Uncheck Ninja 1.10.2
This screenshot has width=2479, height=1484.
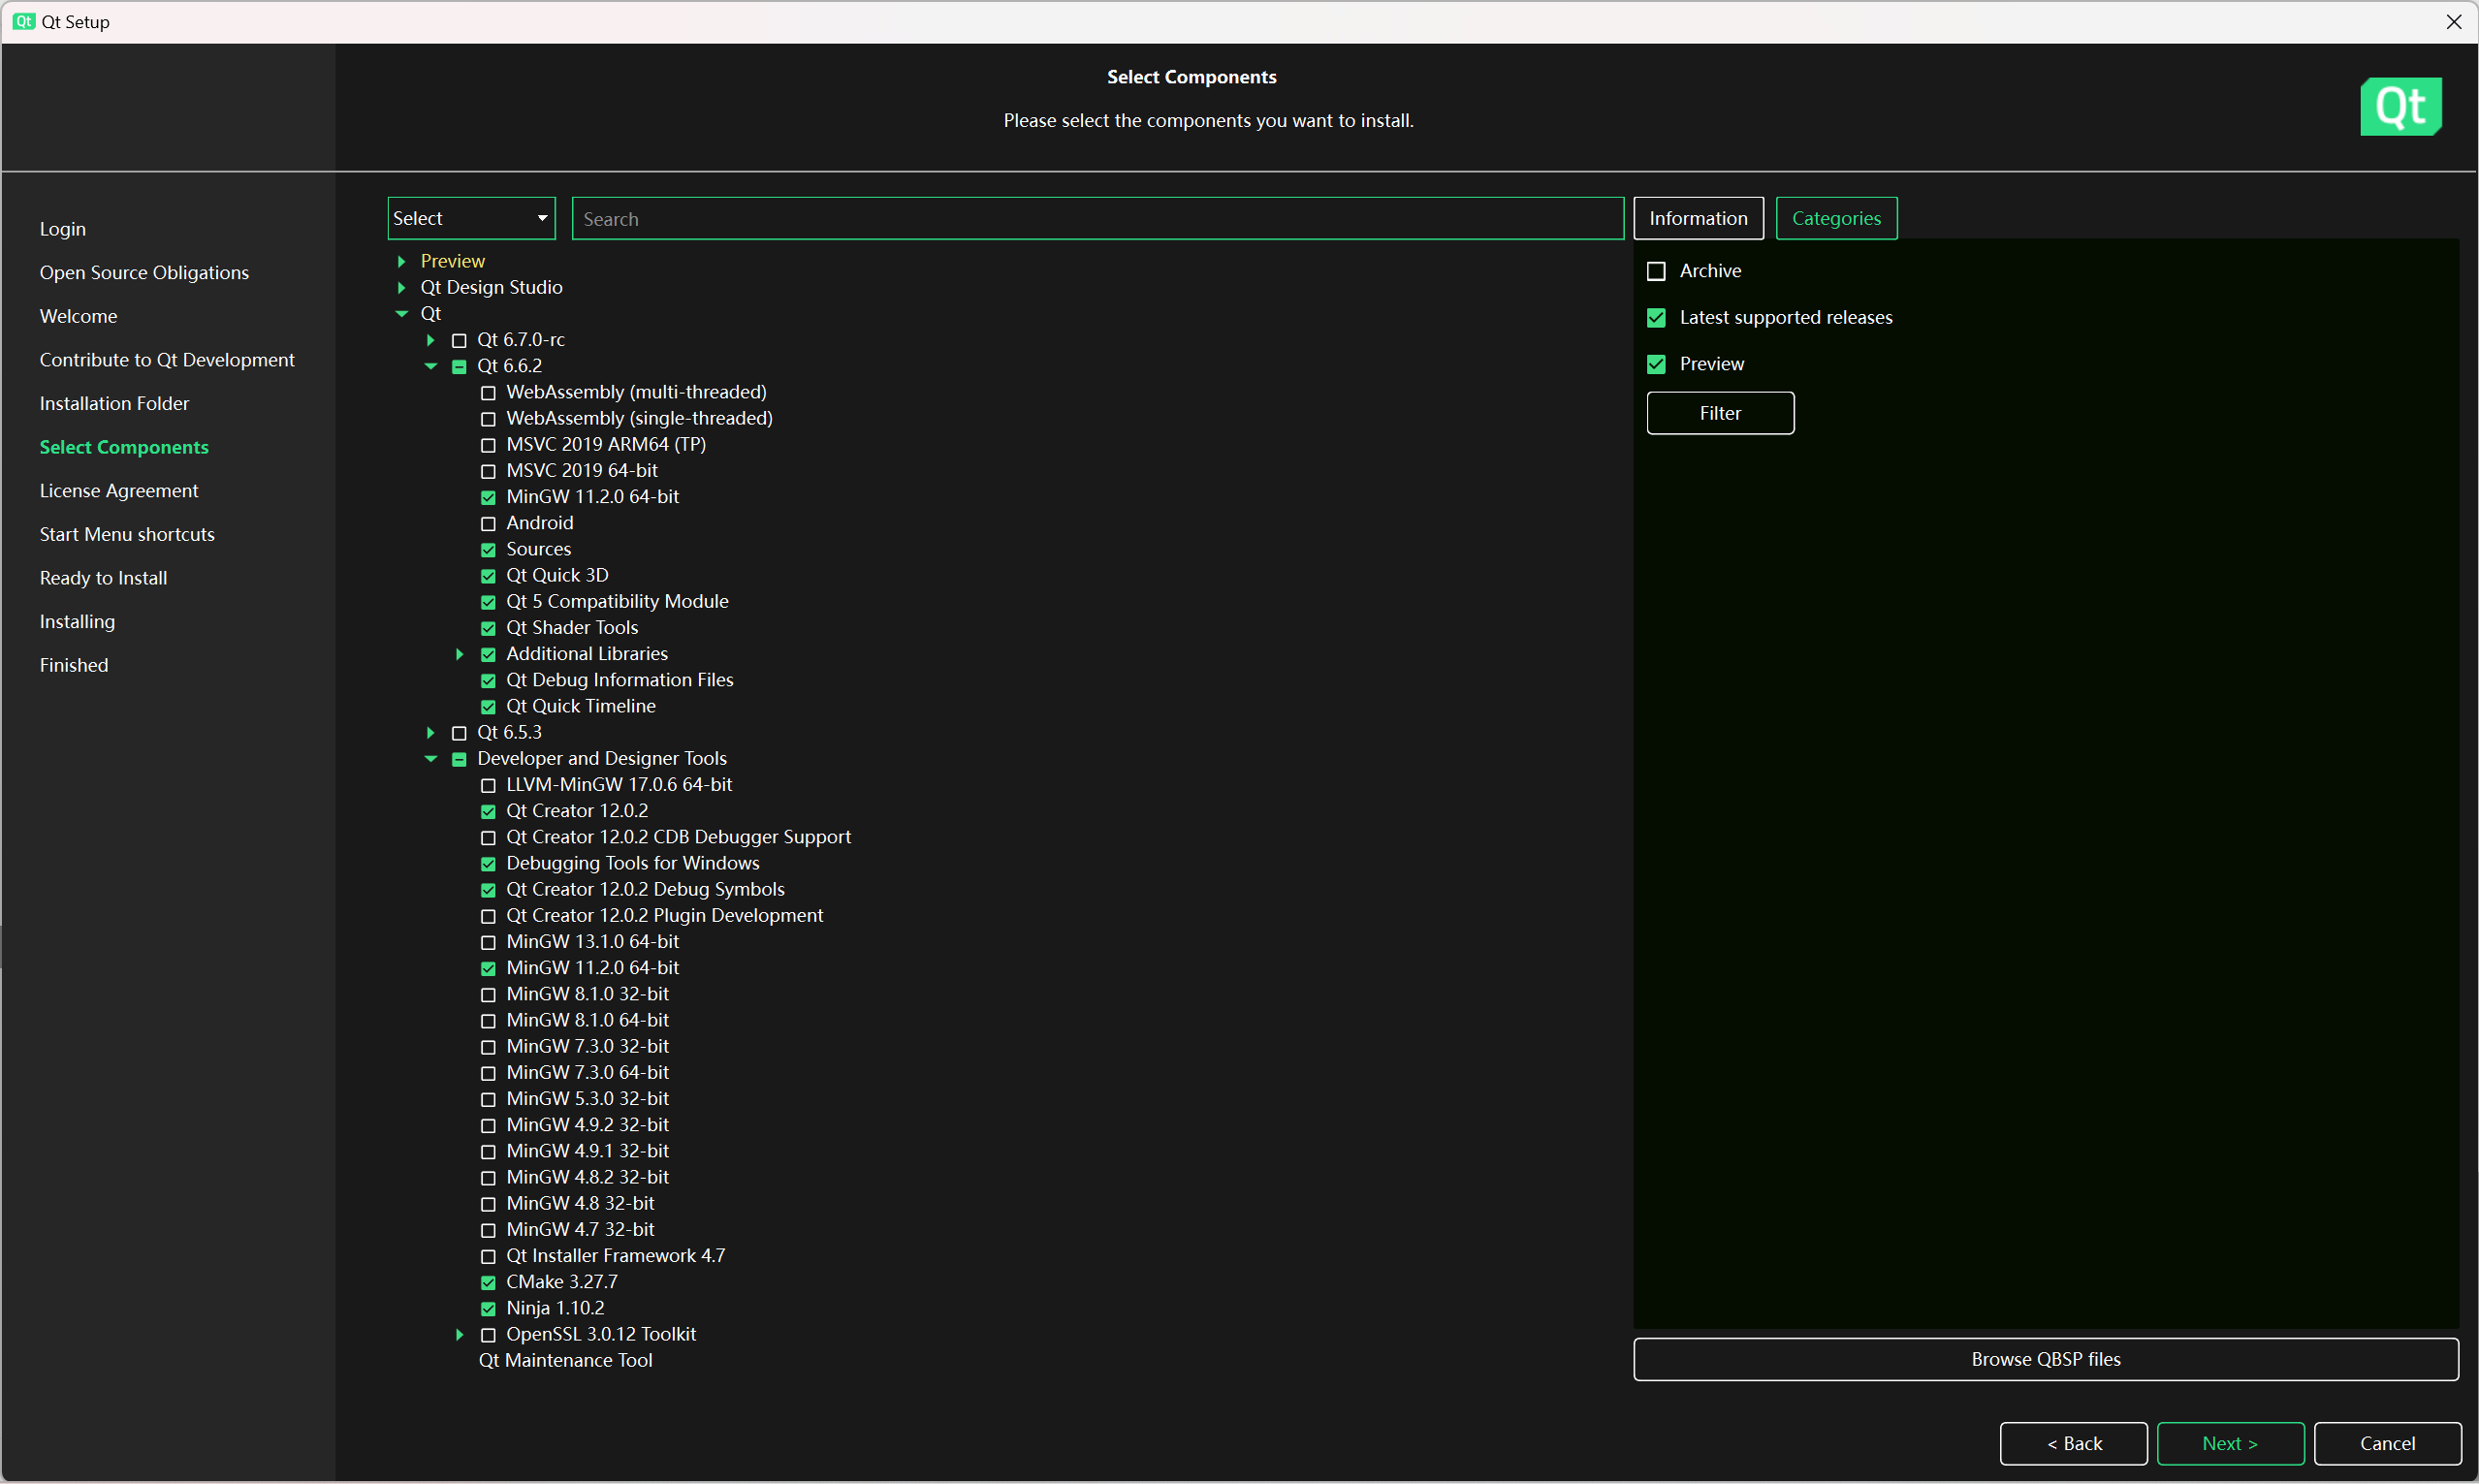[x=488, y=1309]
